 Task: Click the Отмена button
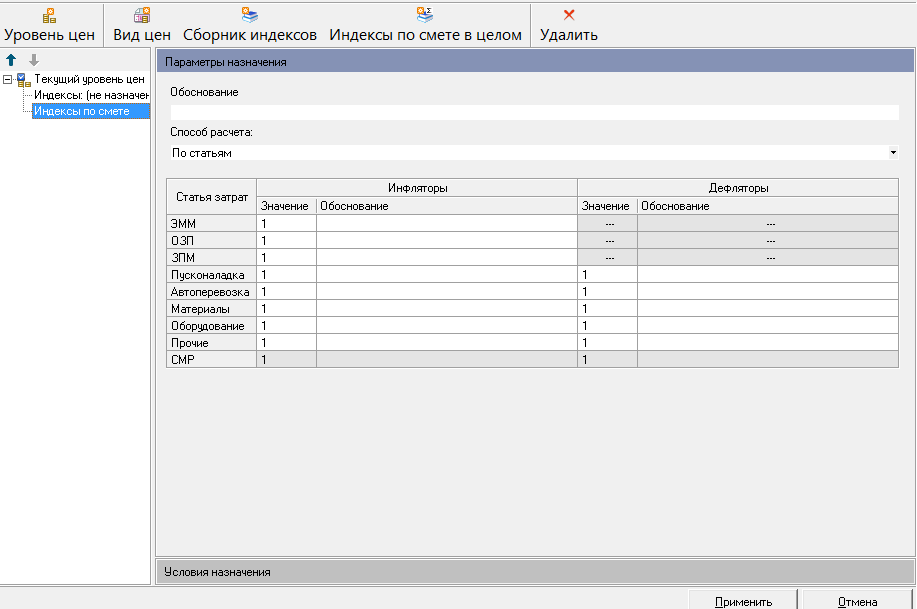point(857,601)
